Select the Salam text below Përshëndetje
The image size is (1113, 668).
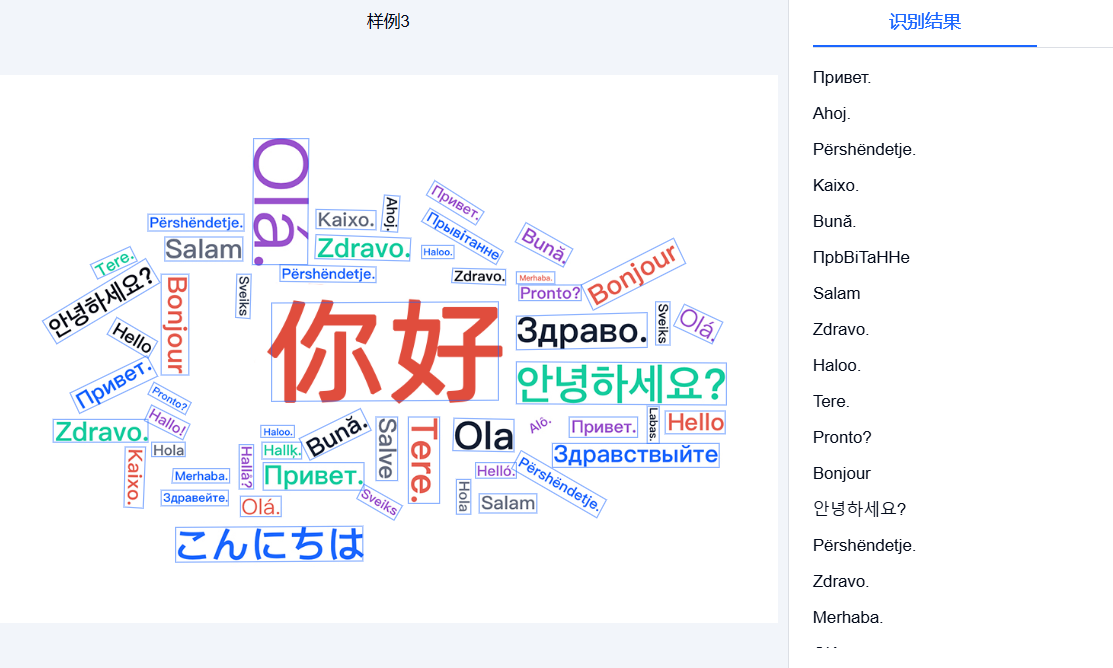[x=202, y=249]
